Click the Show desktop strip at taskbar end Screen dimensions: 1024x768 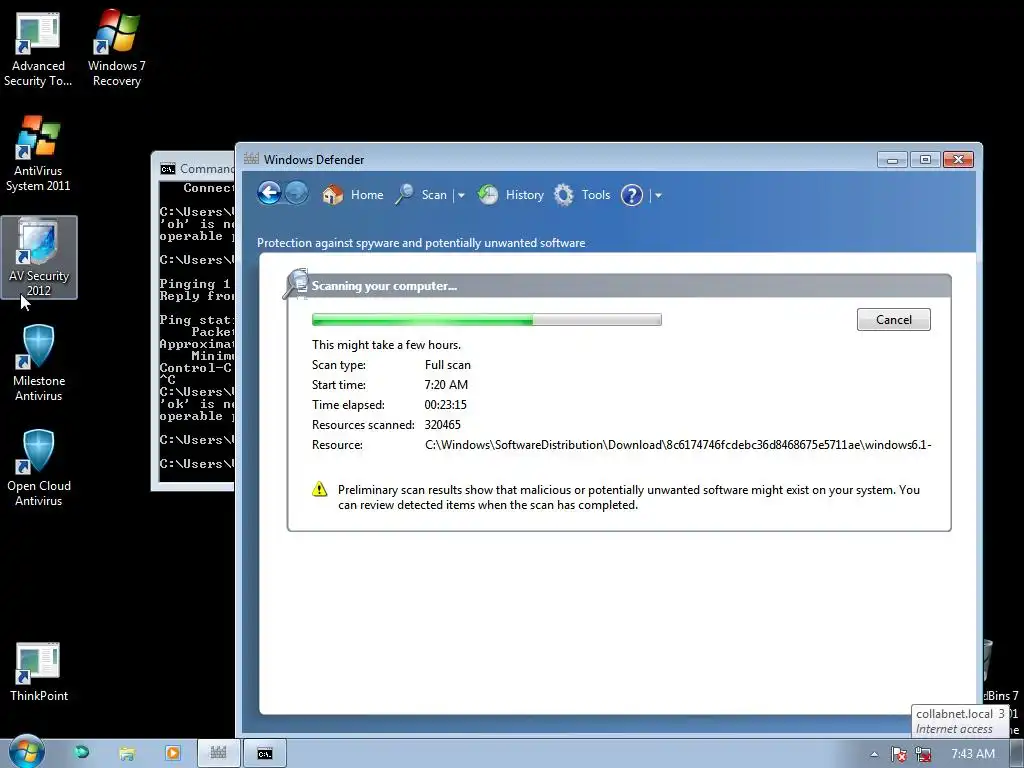tap(1017, 754)
